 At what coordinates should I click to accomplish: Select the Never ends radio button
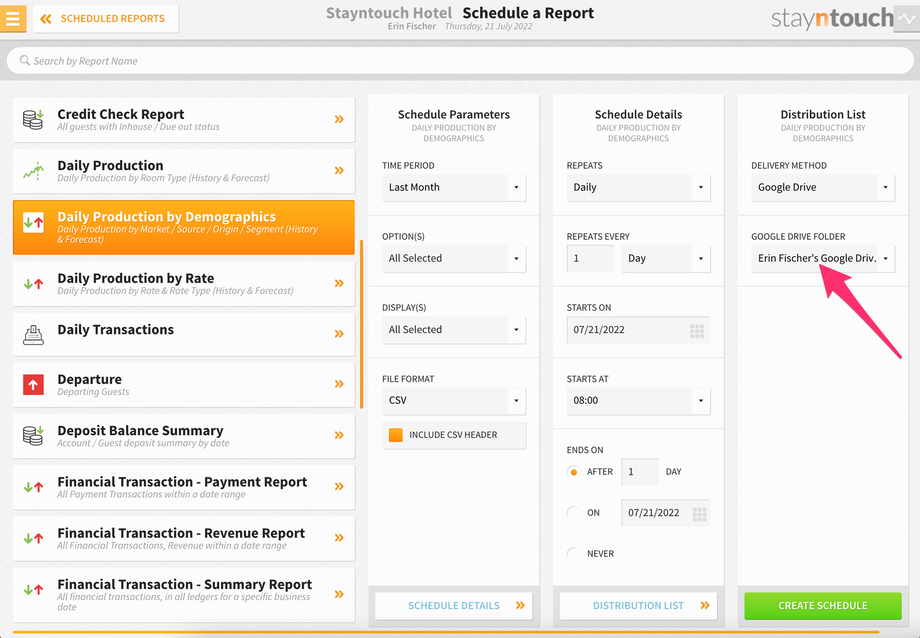point(573,553)
